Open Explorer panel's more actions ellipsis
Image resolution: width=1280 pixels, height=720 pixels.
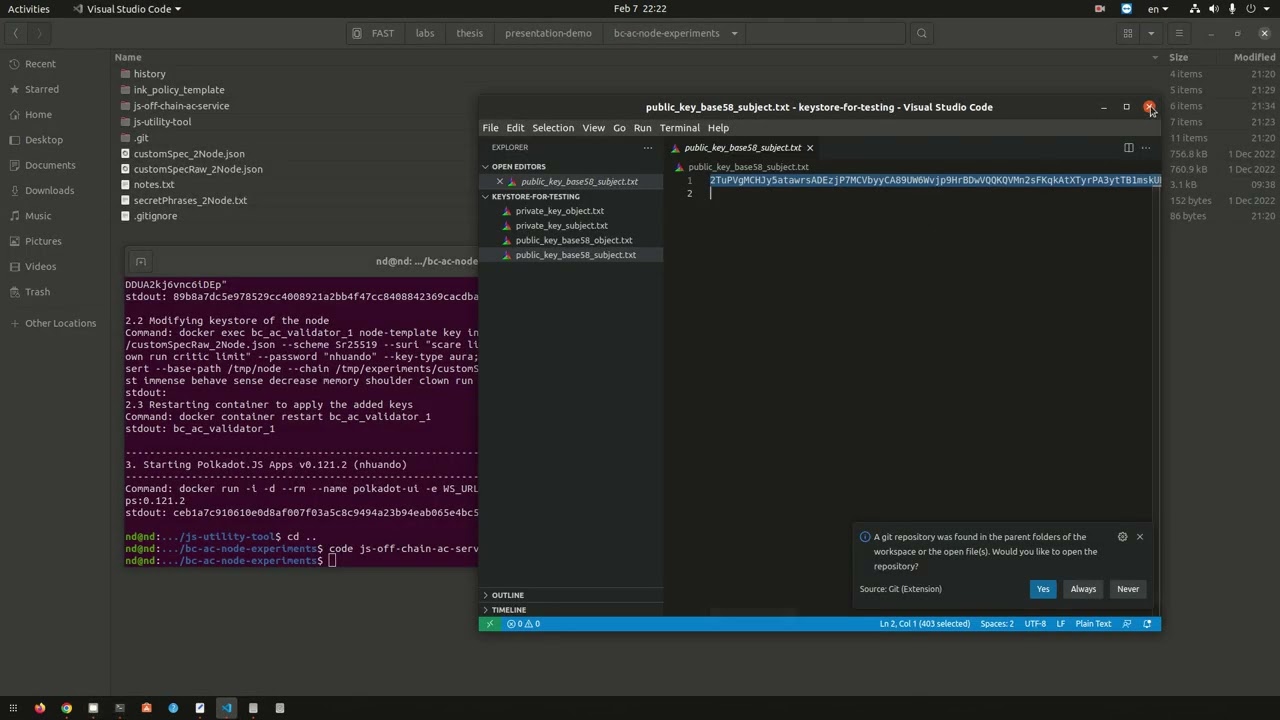[647, 148]
